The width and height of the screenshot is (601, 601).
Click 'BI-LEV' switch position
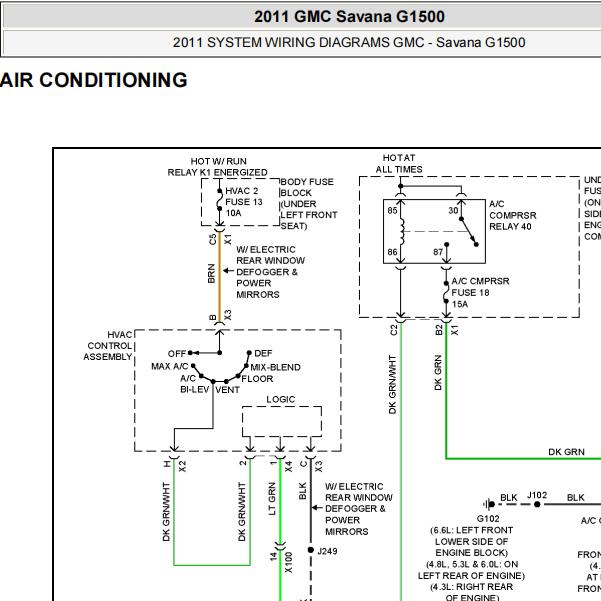[195, 390]
